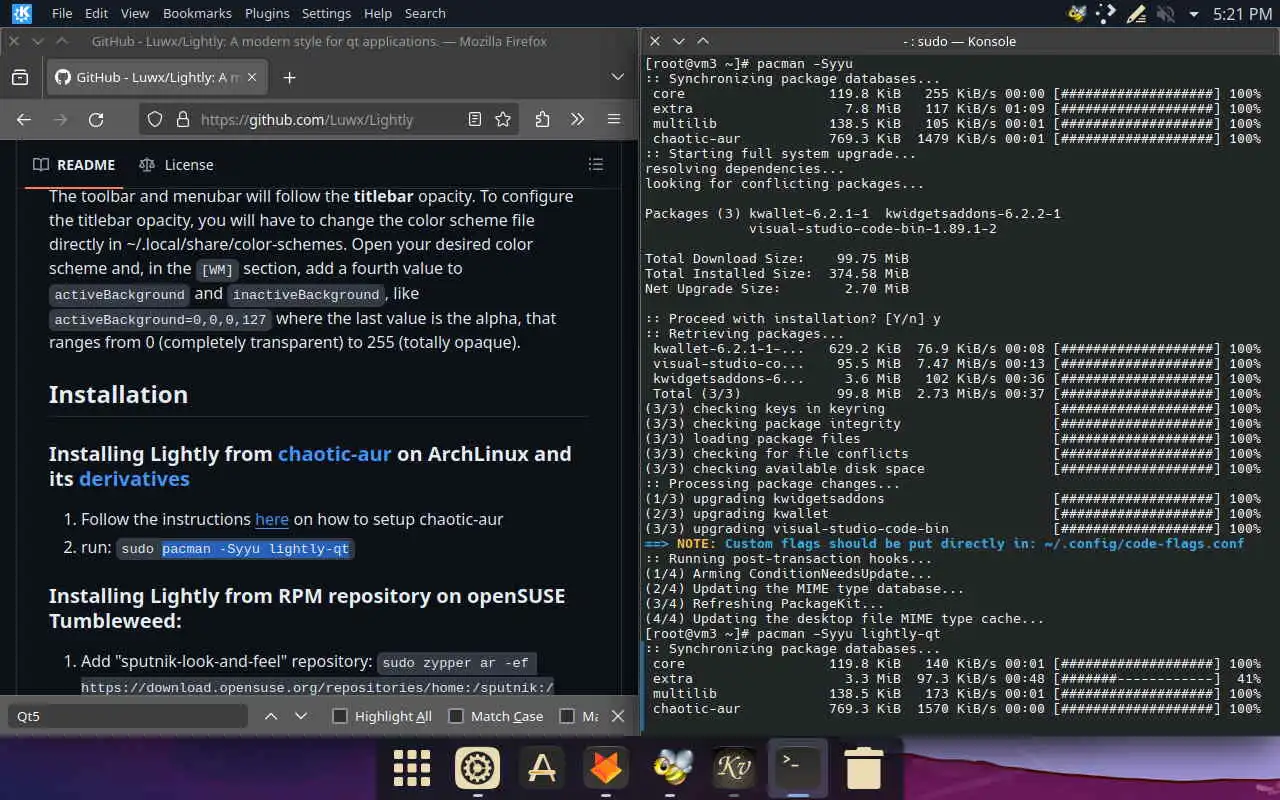The image size is (1280, 800).
Task: Open the trash icon in dock
Action: click(863, 768)
